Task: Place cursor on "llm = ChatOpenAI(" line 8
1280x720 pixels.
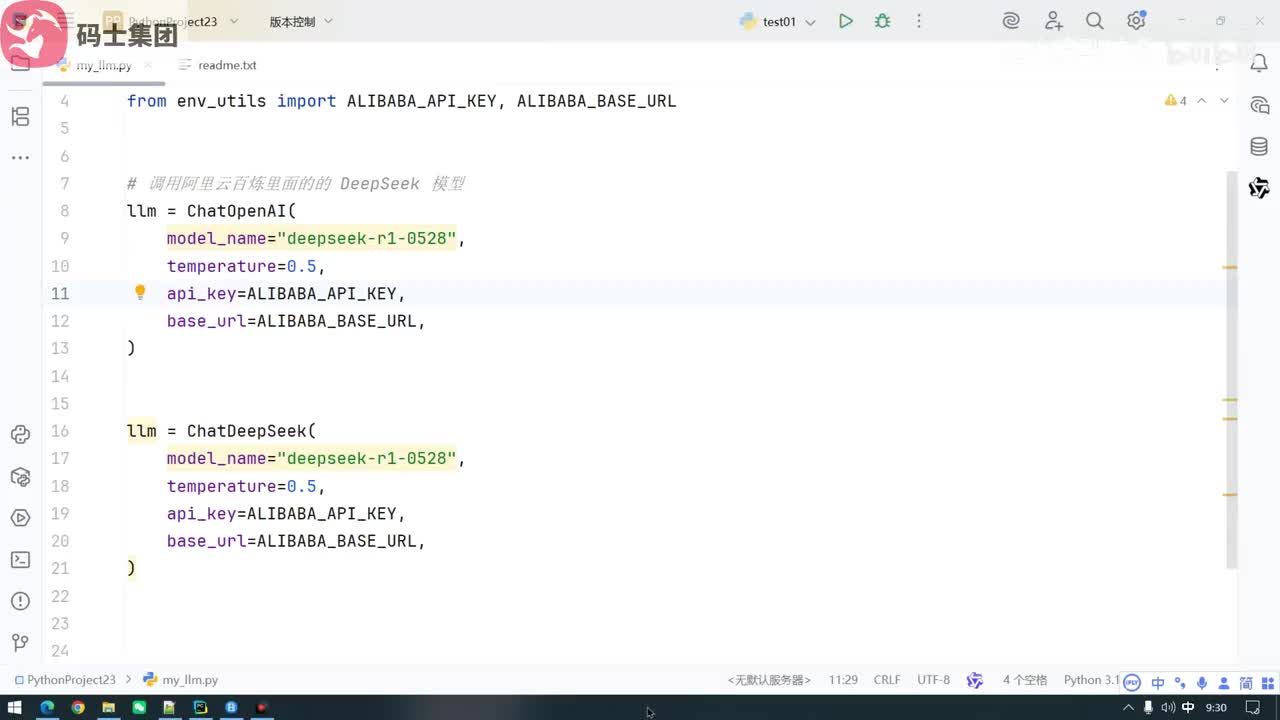Action: (x=212, y=211)
